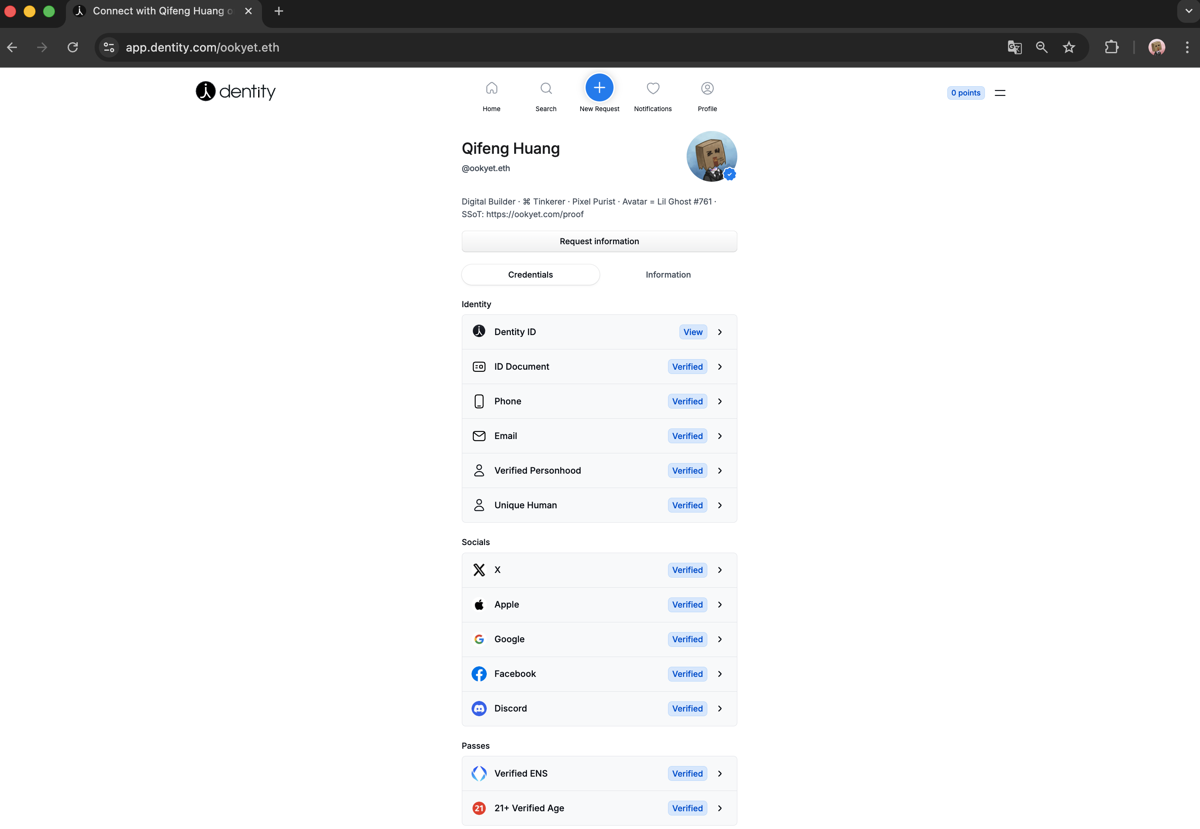
Task: Click the Search icon in header
Action: pos(545,95)
